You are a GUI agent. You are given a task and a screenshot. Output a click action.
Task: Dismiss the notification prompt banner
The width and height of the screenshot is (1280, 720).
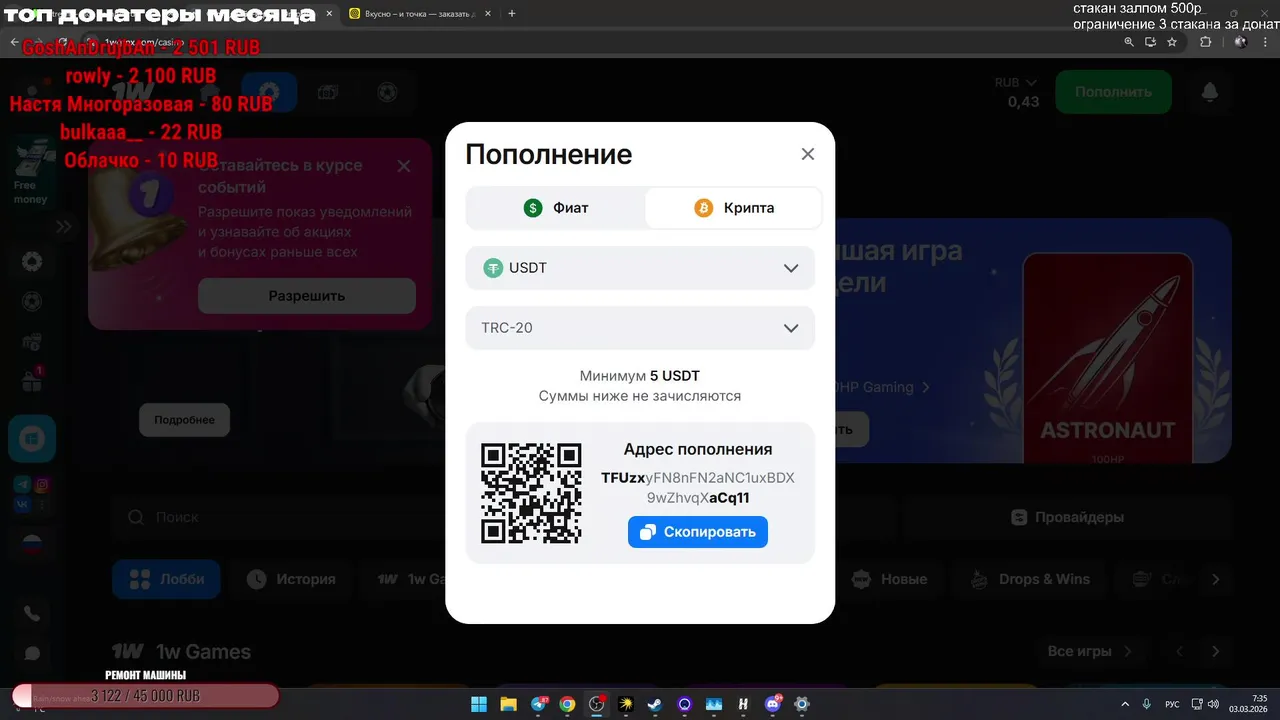[404, 166]
